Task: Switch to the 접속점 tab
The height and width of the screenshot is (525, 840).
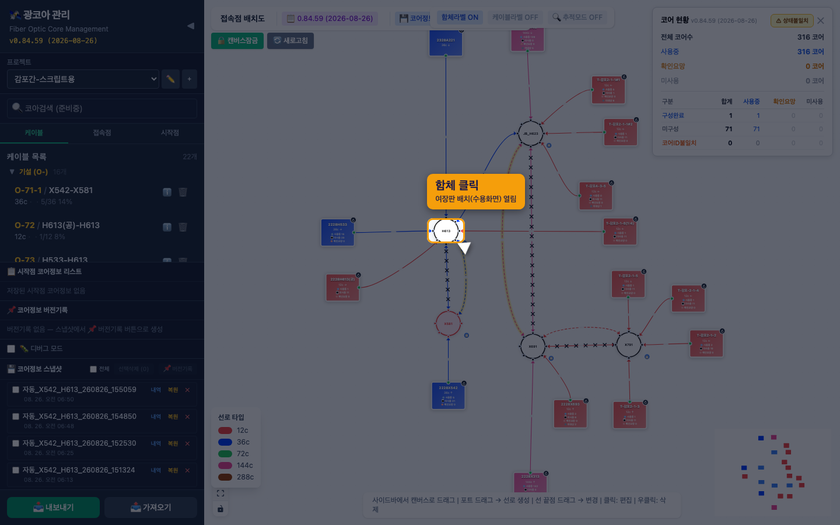Action: (x=102, y=133)
